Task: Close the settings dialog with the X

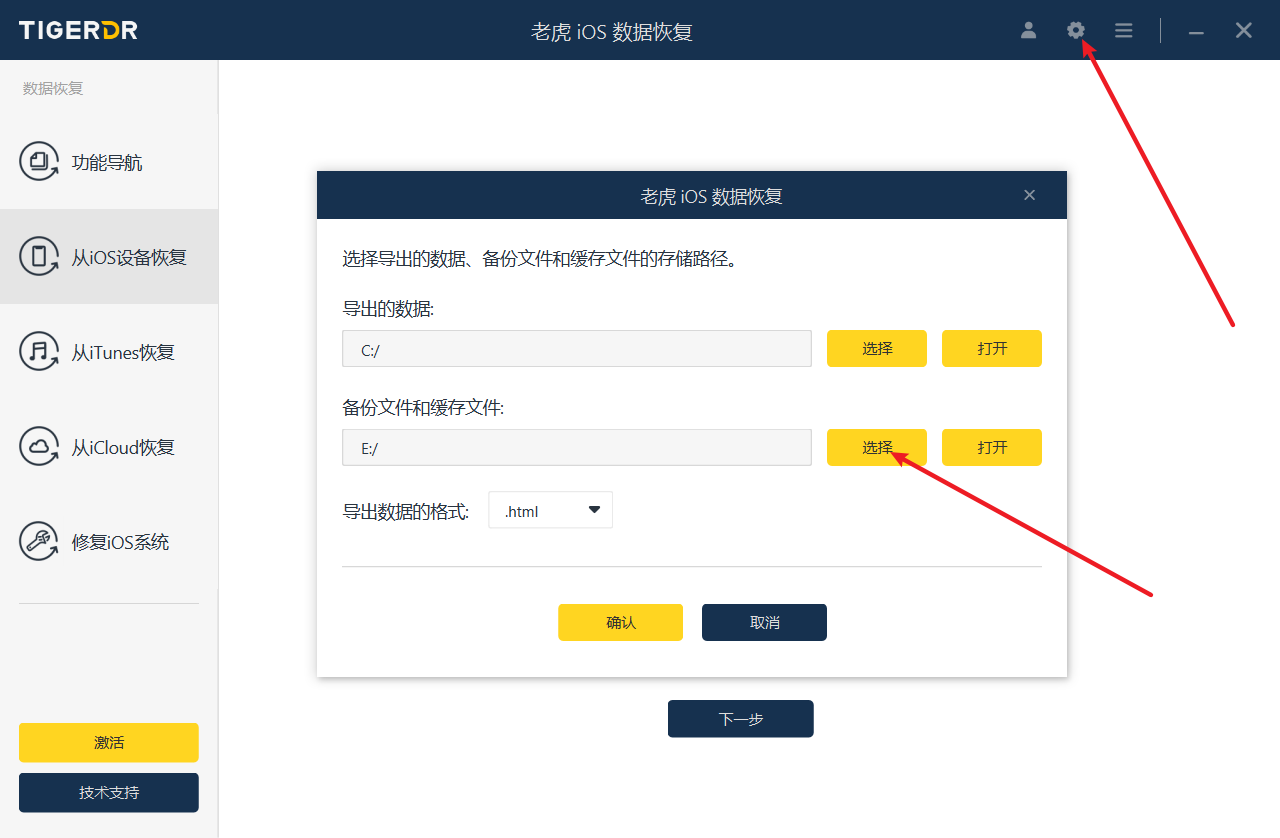Action: click(1029, 195)
